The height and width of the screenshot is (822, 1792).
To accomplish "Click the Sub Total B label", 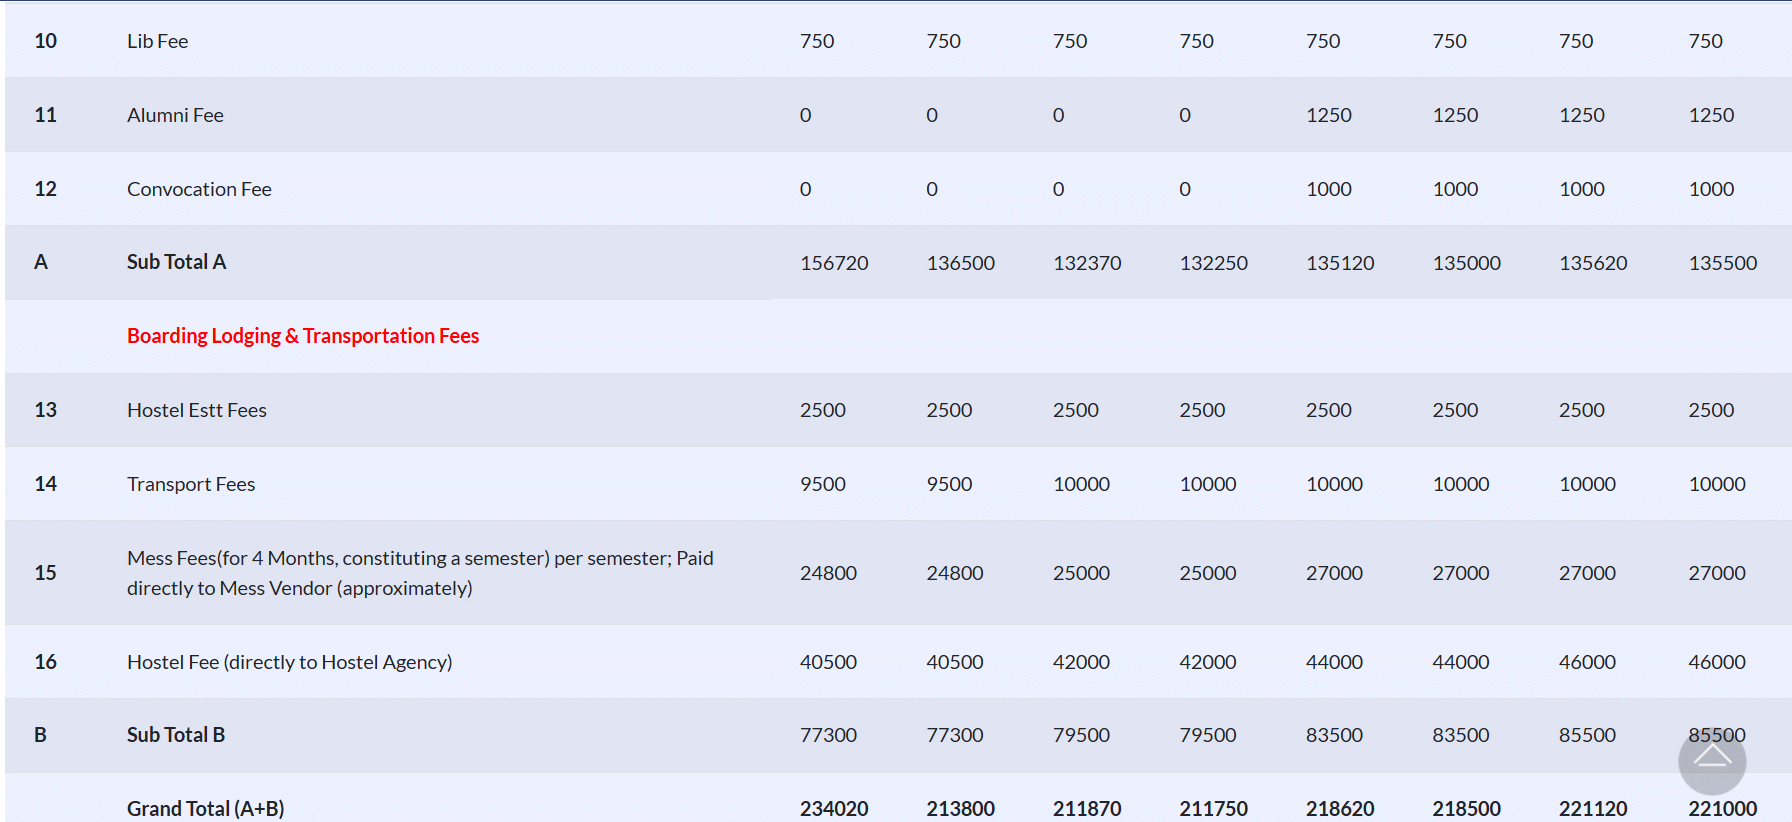I will [x=176, y=735].
